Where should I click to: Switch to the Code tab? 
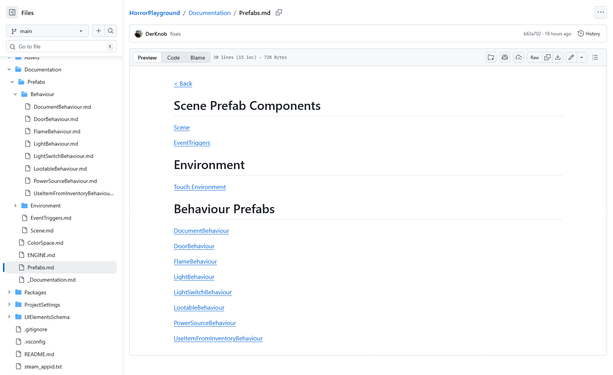173,57
